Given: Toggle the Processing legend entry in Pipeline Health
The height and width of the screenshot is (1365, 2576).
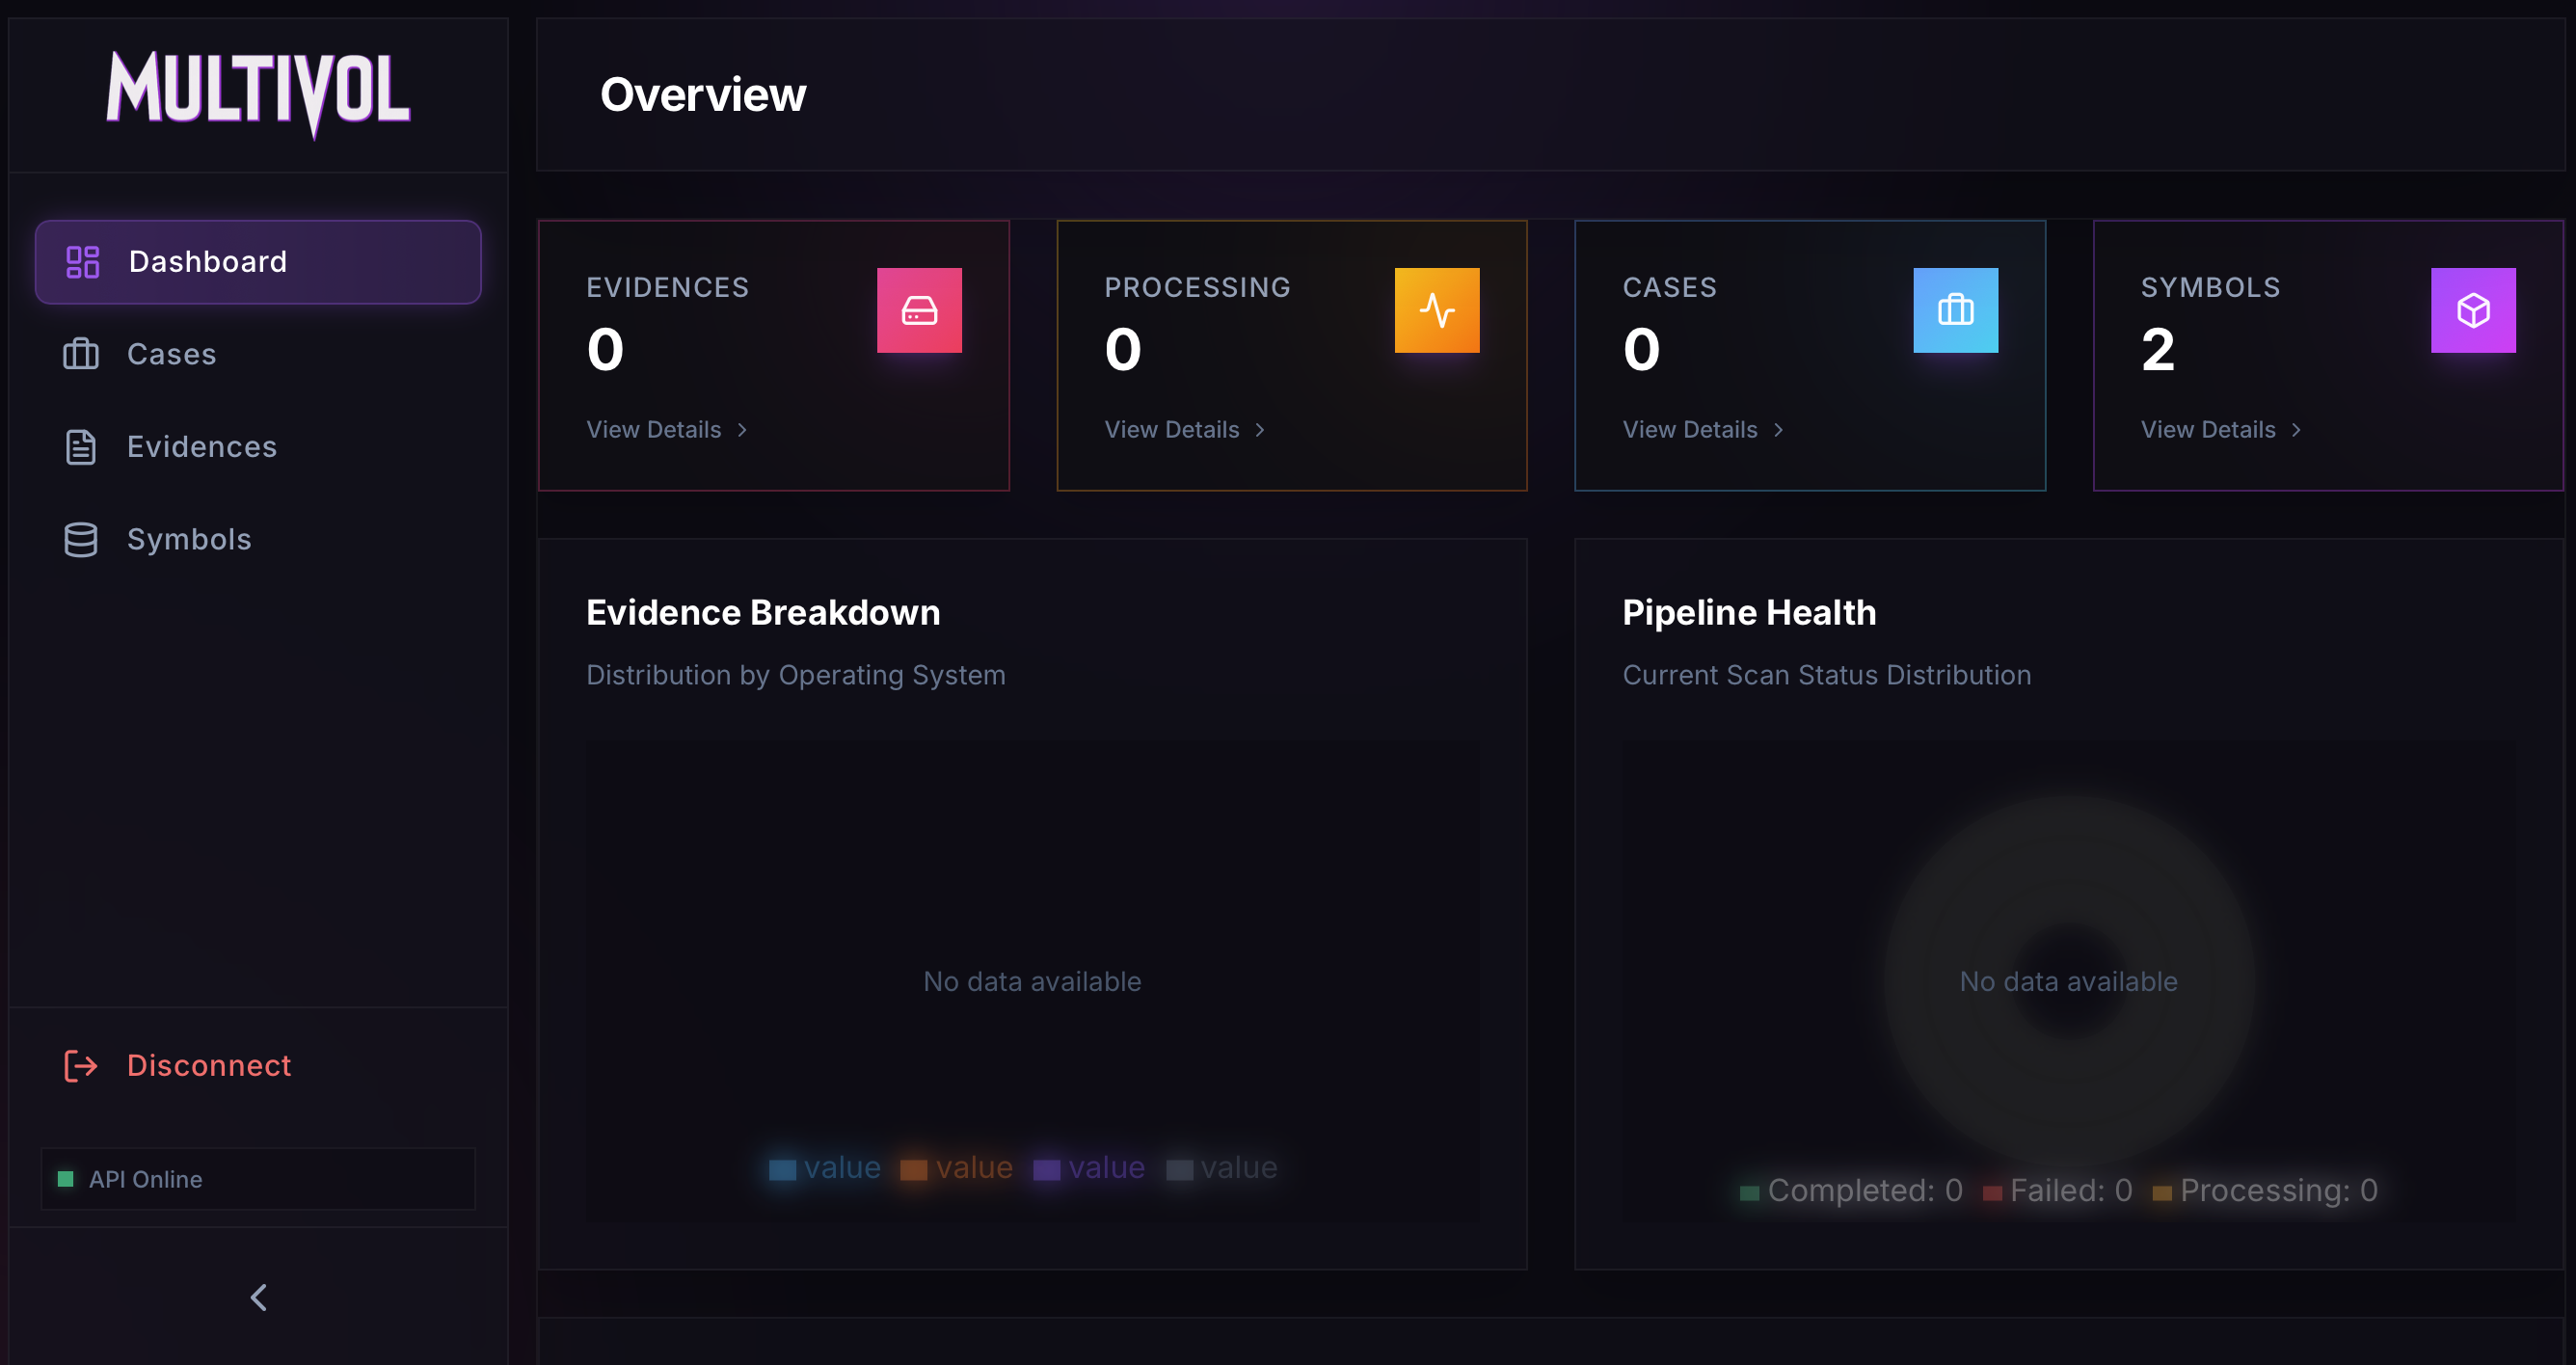Looking at the screenshot, I should (2266, 1190).
